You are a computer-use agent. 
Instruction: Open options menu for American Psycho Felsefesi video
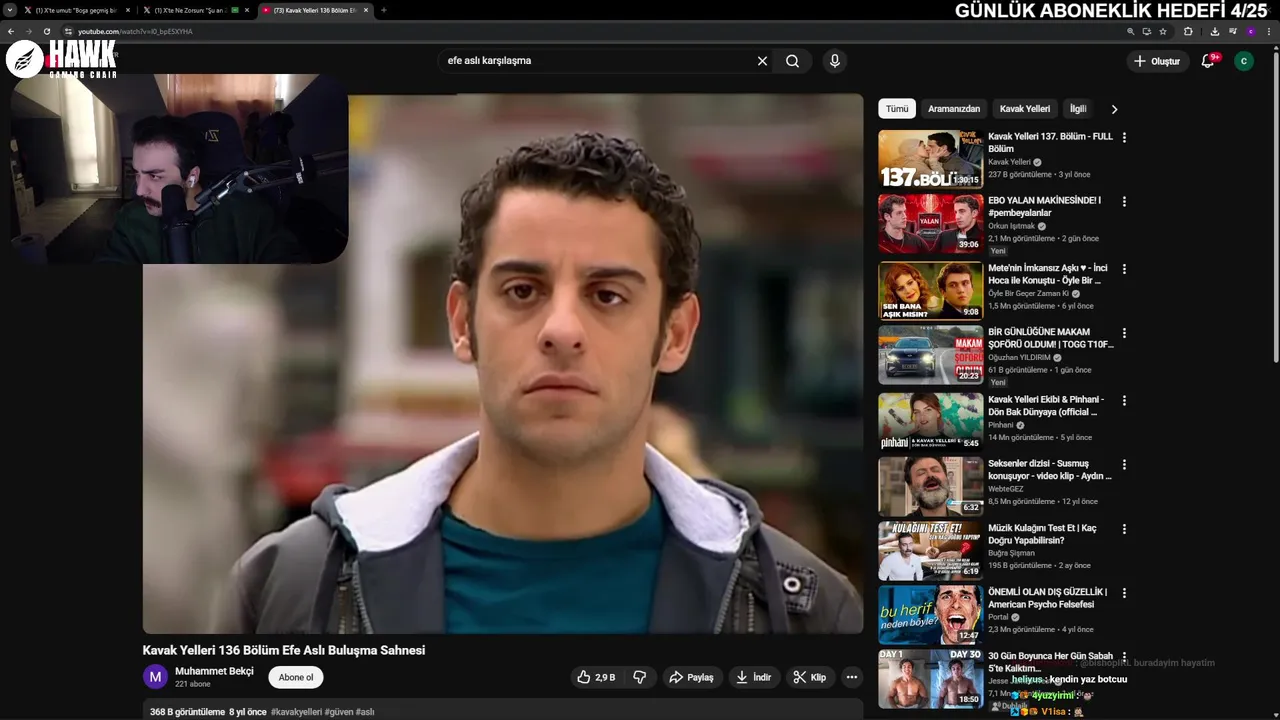pyautogui.click(x=1124, y=593)
